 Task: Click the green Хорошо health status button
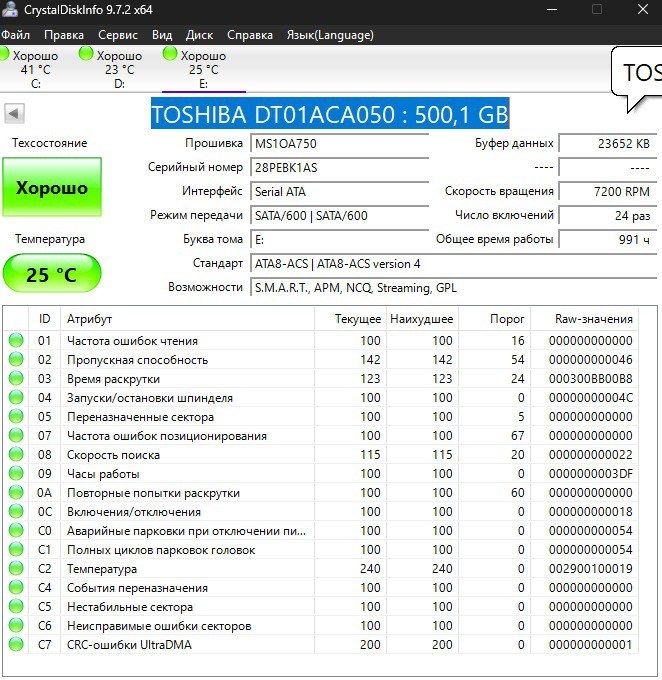52,187
